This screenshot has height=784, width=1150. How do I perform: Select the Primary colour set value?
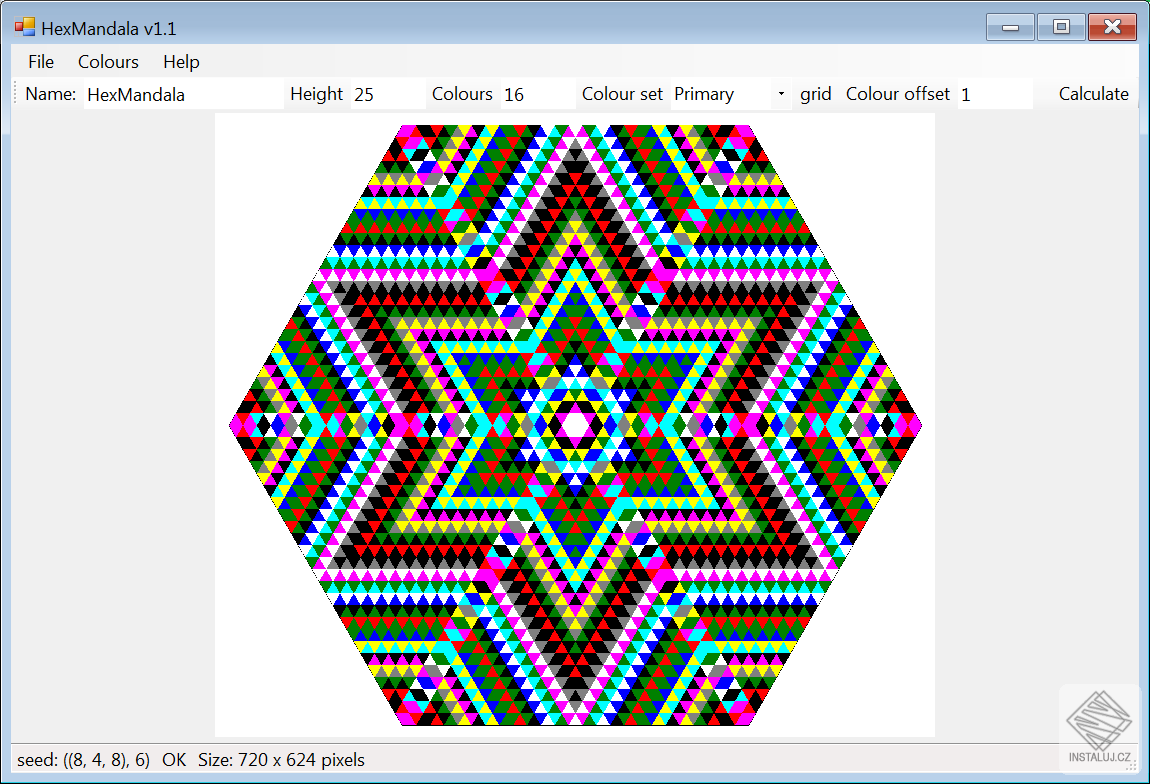[x=704, y=94]
